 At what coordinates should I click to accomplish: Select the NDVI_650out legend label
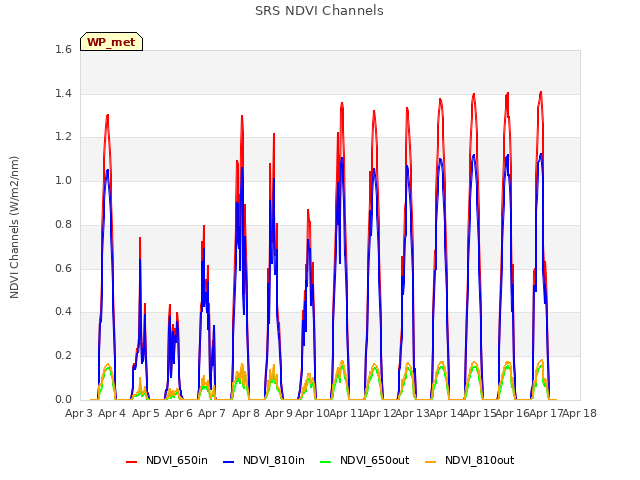click(x=375, y=460)
